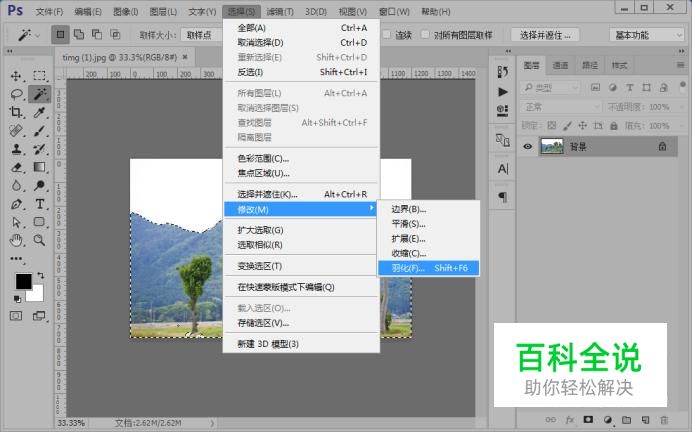Toggle layer filtering switch on Layers panel

click(x=682, y=85)
